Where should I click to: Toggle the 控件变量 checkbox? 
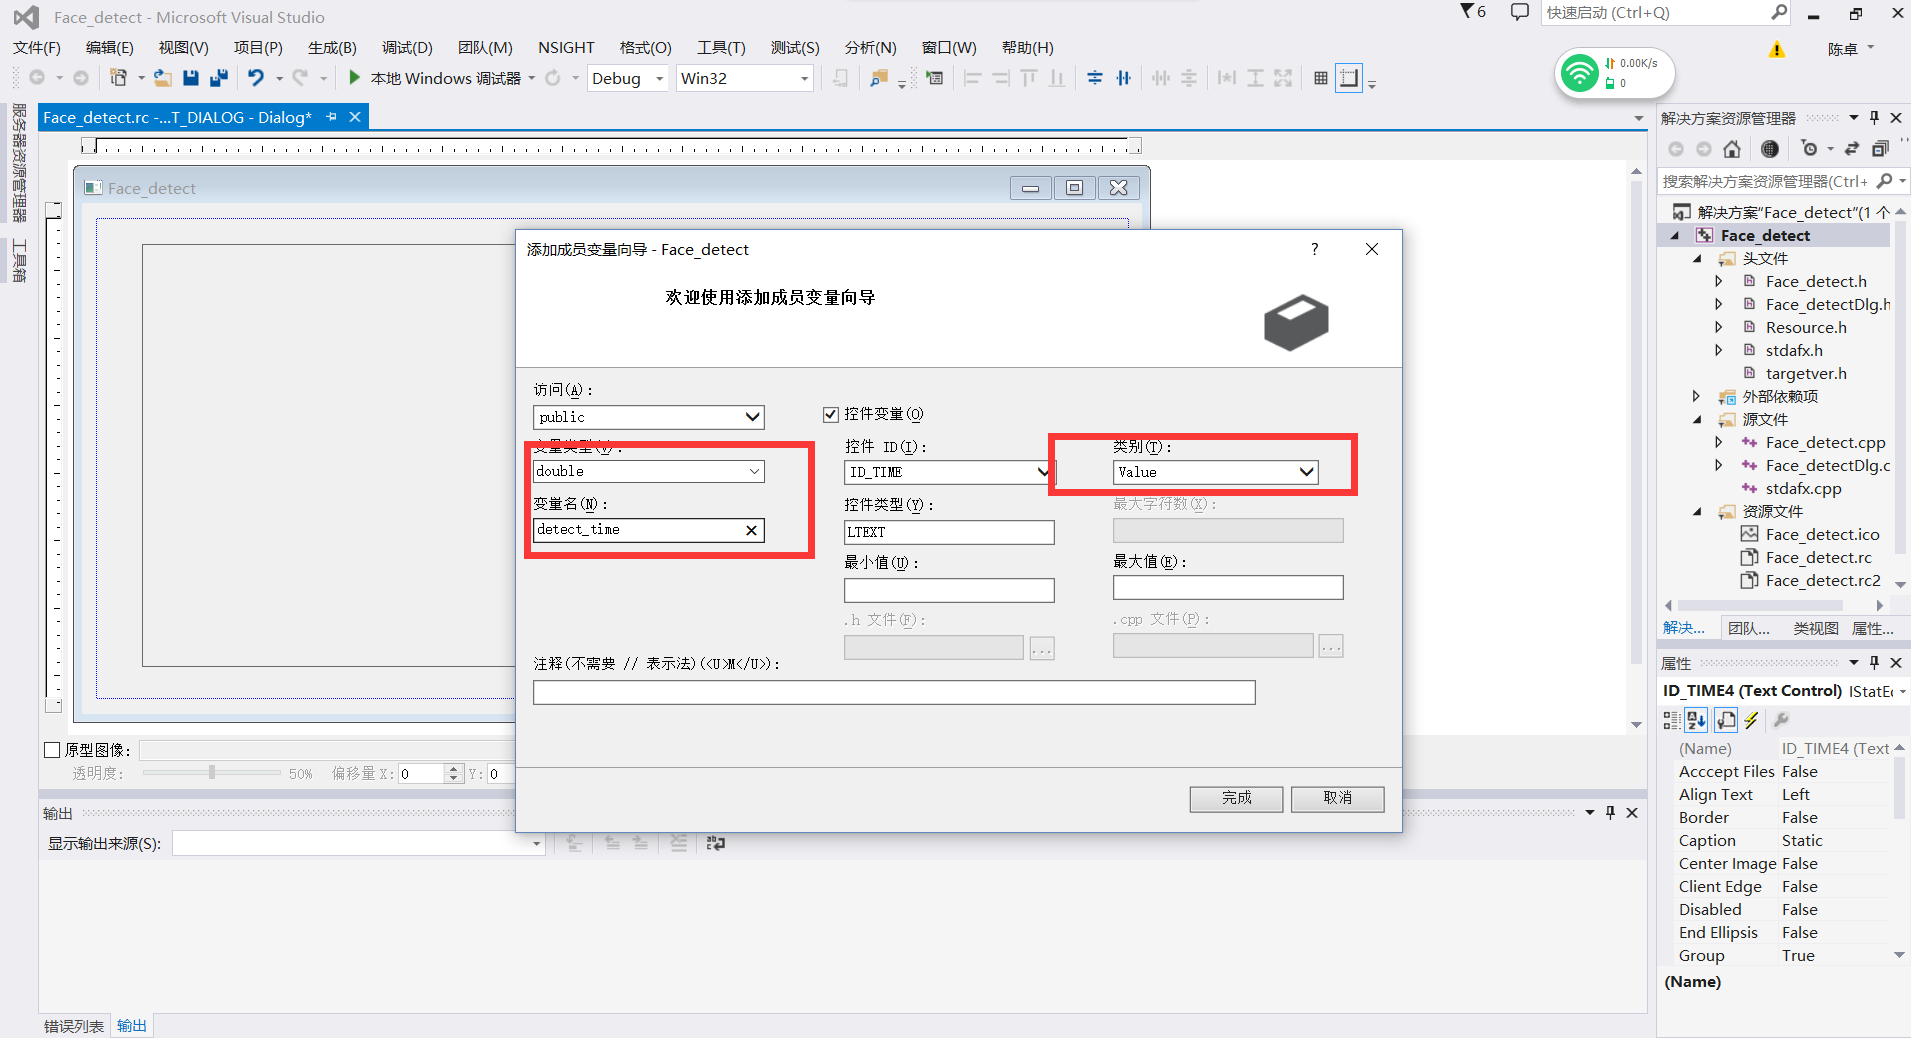(831, 414)
